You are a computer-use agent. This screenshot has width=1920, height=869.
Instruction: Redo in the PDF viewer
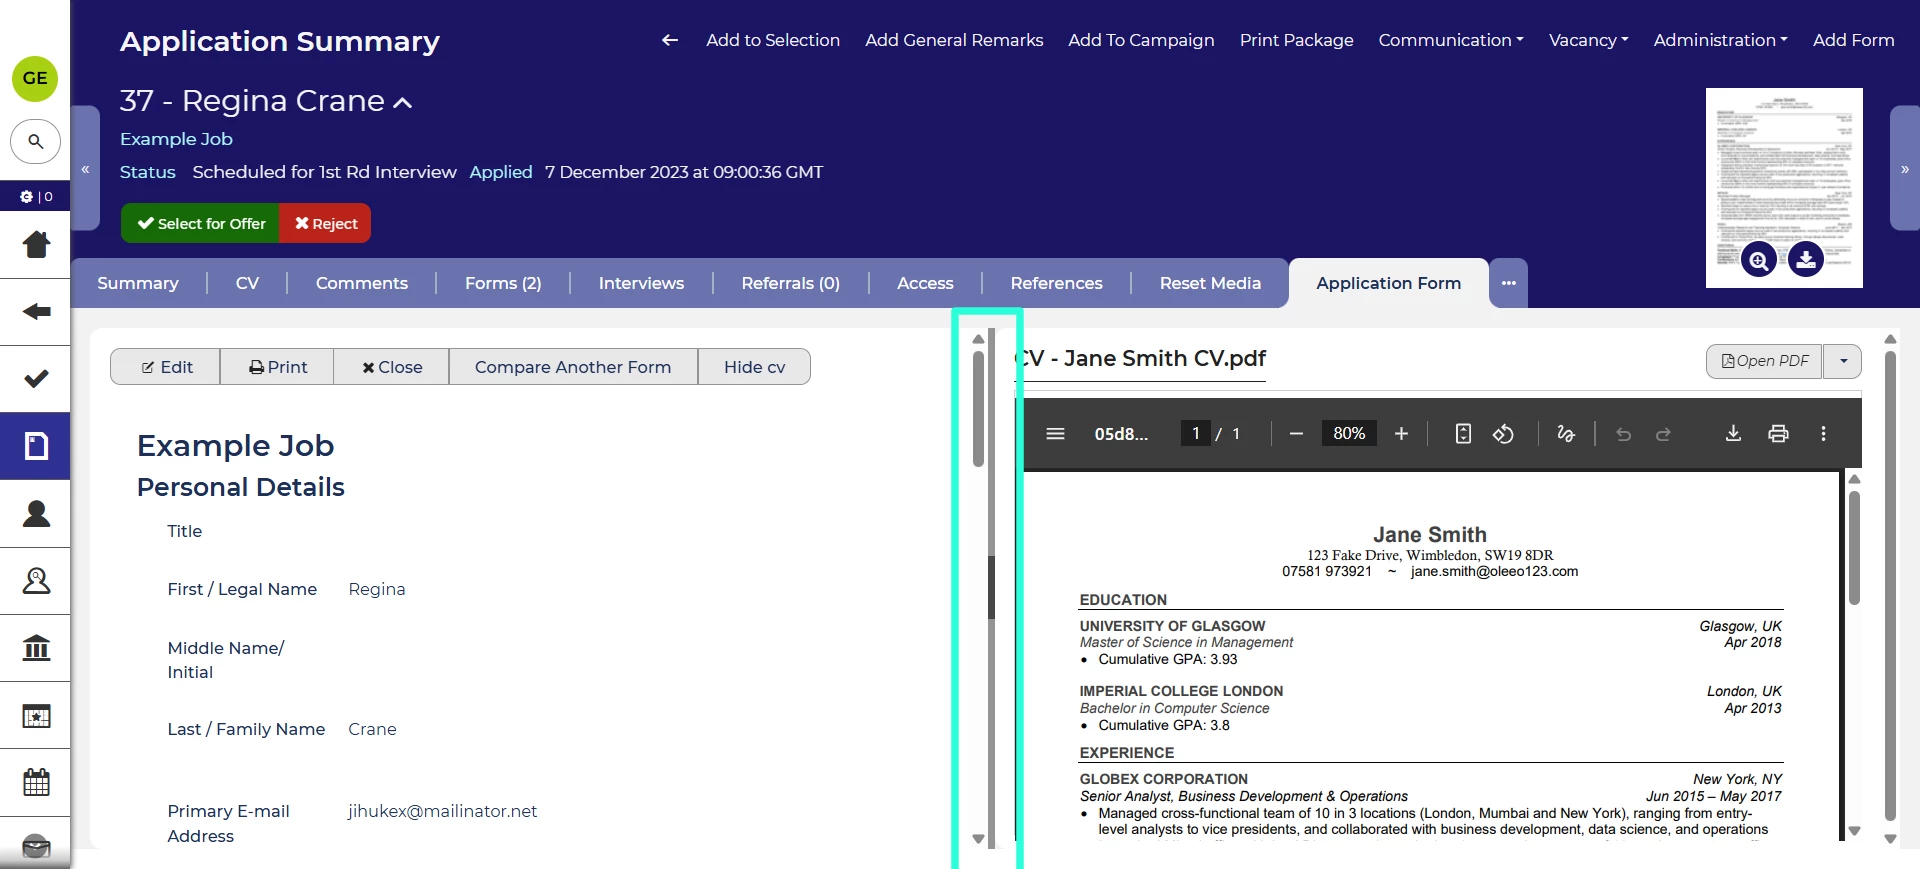click(x=1663, y=434)
